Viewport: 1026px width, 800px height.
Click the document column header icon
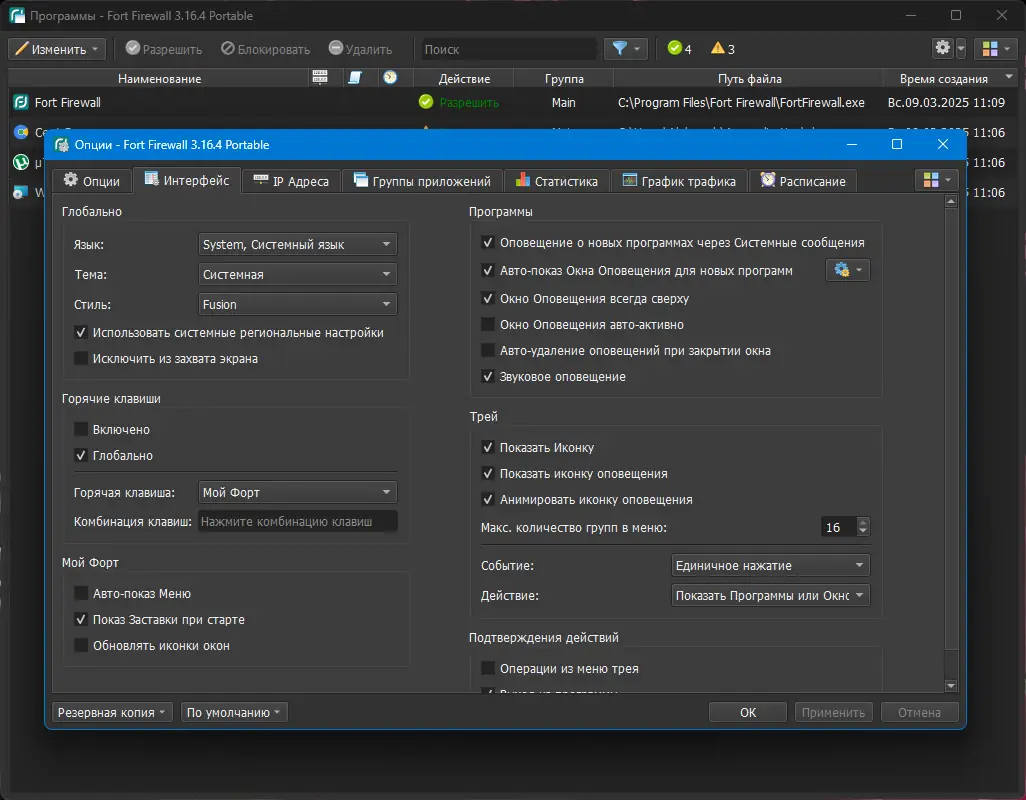[x=355, y=77]
